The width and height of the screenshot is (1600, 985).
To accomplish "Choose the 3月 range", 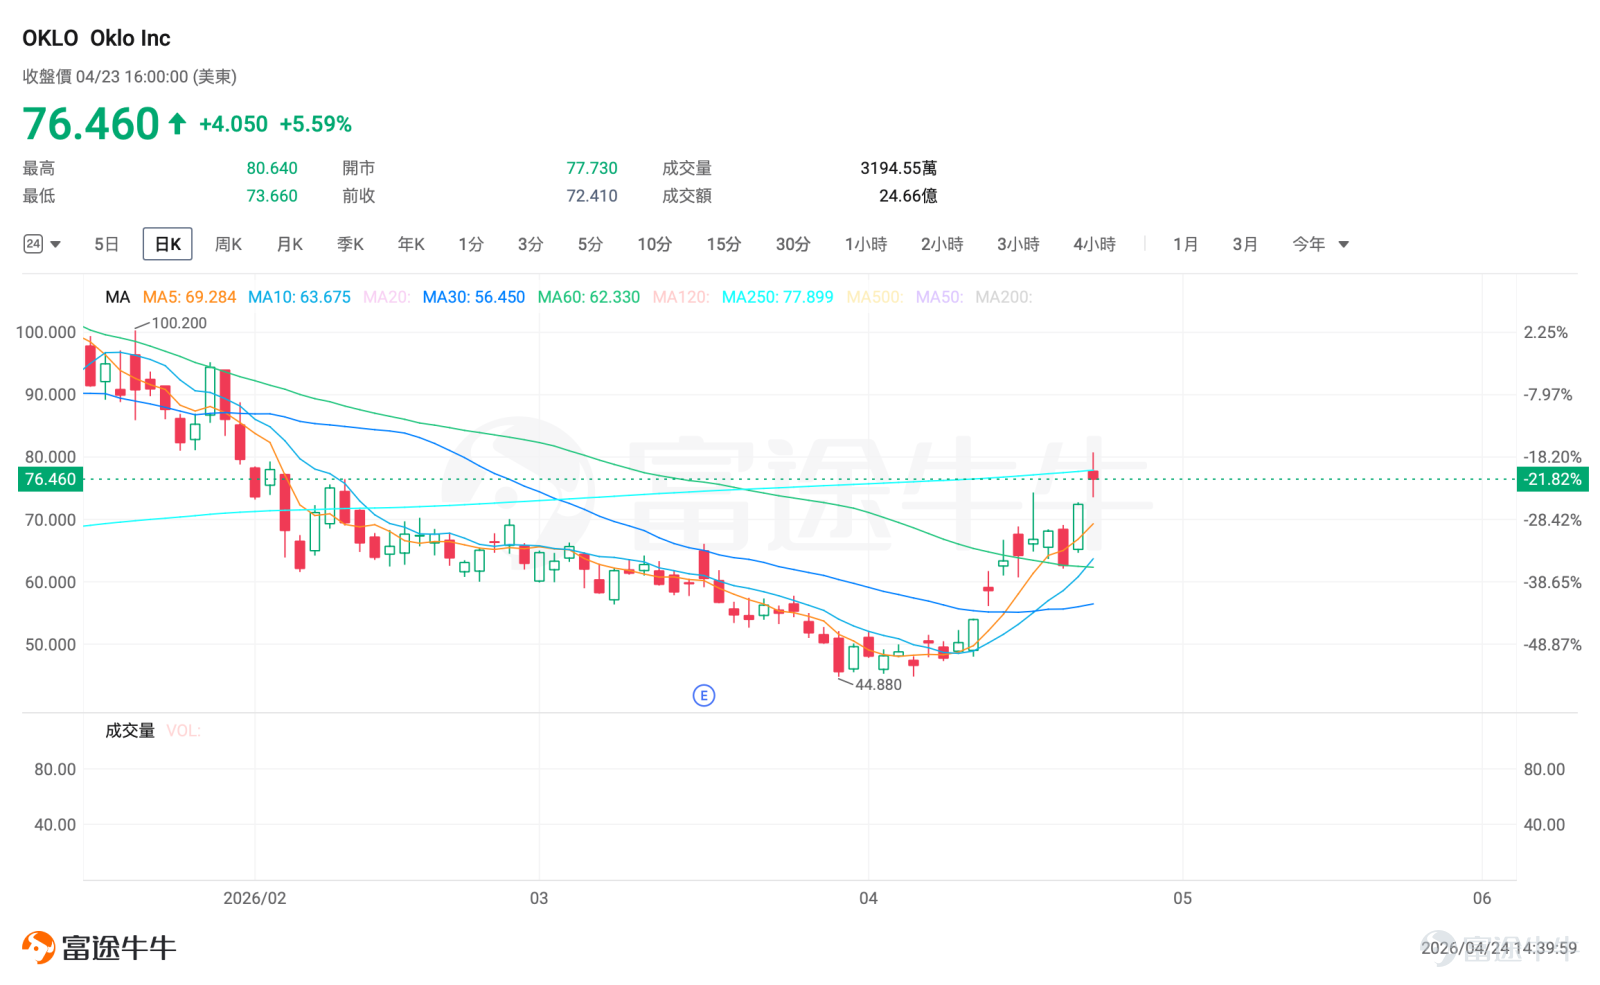I will pos(1245,244).
